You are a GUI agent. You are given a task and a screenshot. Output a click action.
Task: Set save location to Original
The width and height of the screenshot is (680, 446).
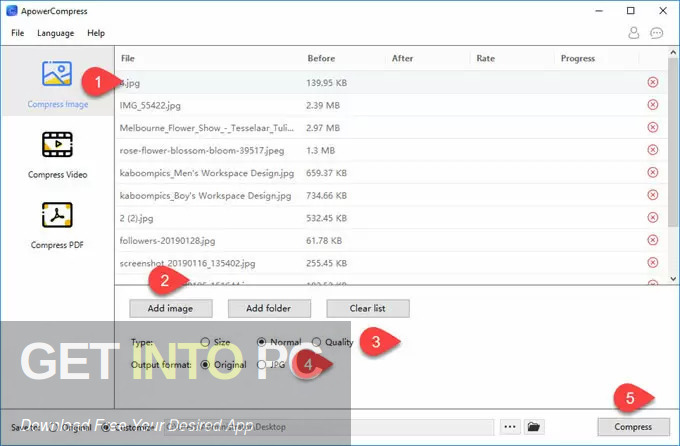(x=53, y=427)
